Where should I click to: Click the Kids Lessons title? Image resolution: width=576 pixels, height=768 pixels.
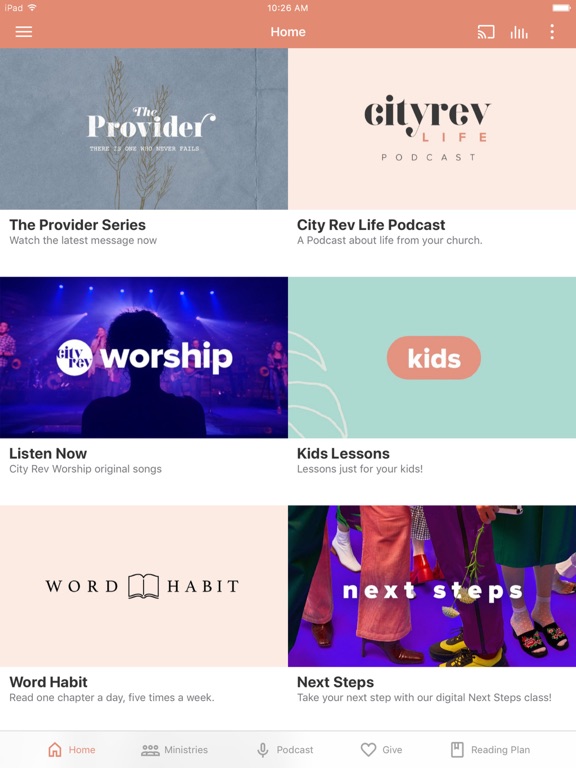click(343, 454)
